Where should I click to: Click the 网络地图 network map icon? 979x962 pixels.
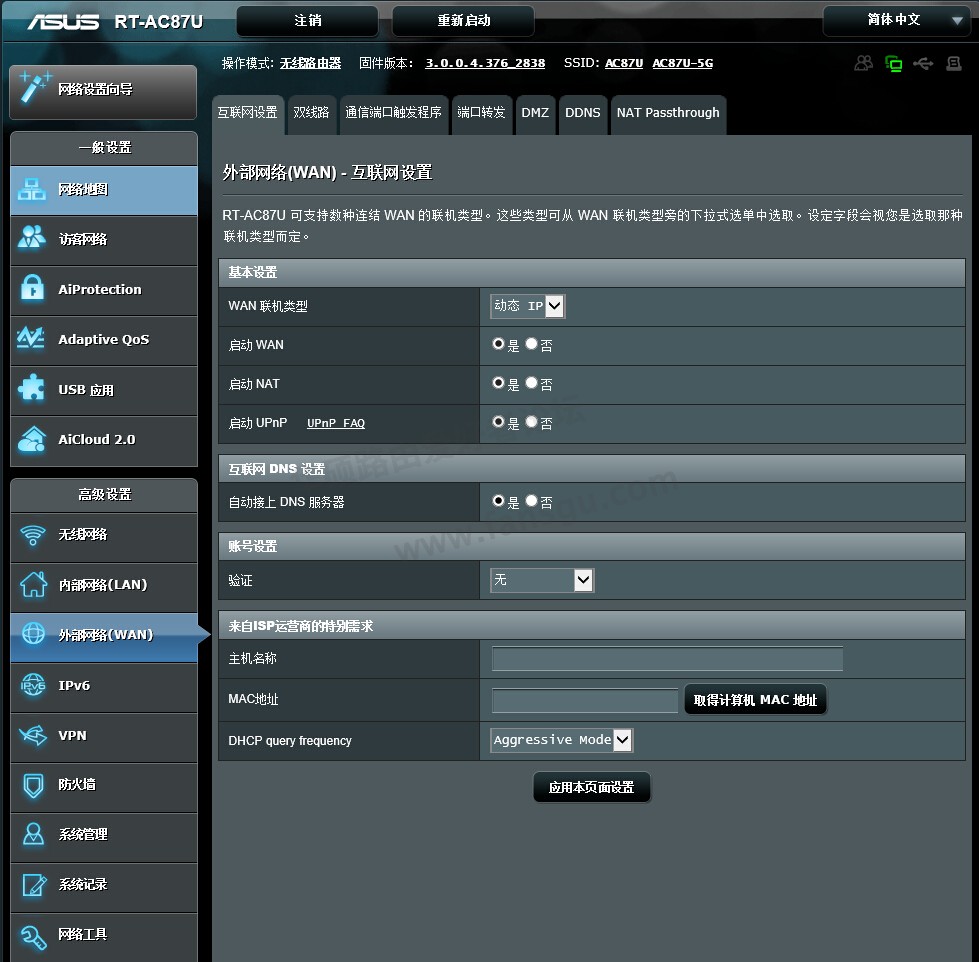pos(32,189)
